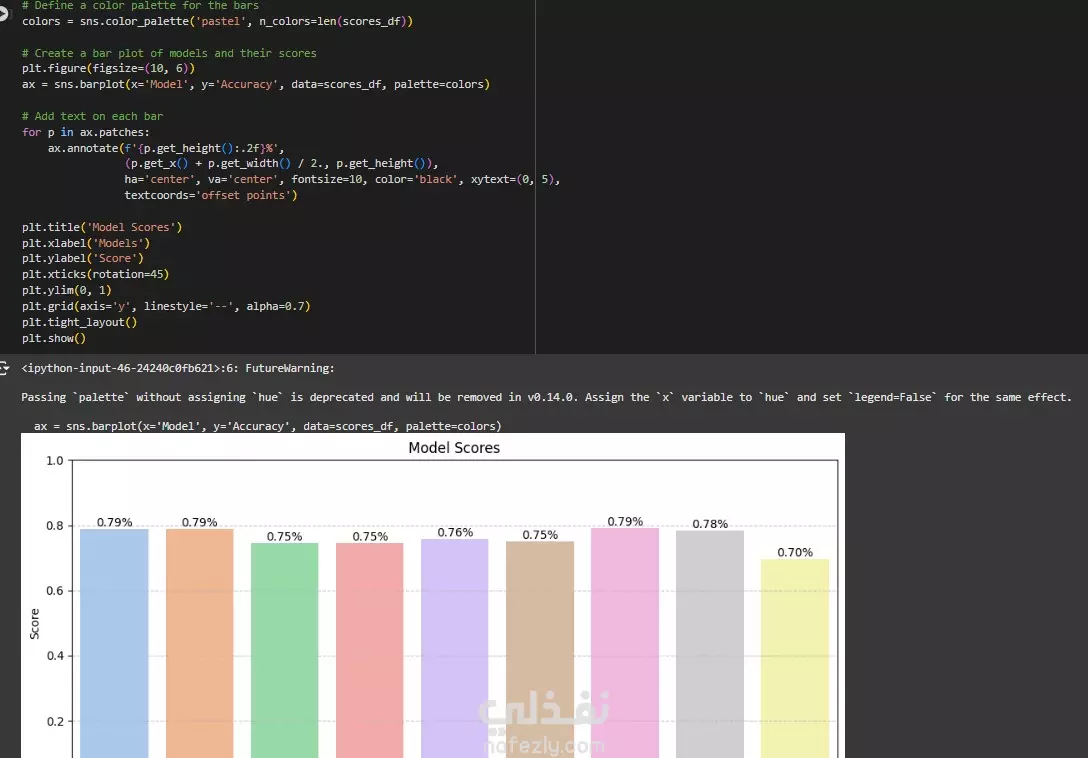Screen dimensions: 1088x758
Task: Click the pastel yellow bar in the chart
Action: click(795, 659)
